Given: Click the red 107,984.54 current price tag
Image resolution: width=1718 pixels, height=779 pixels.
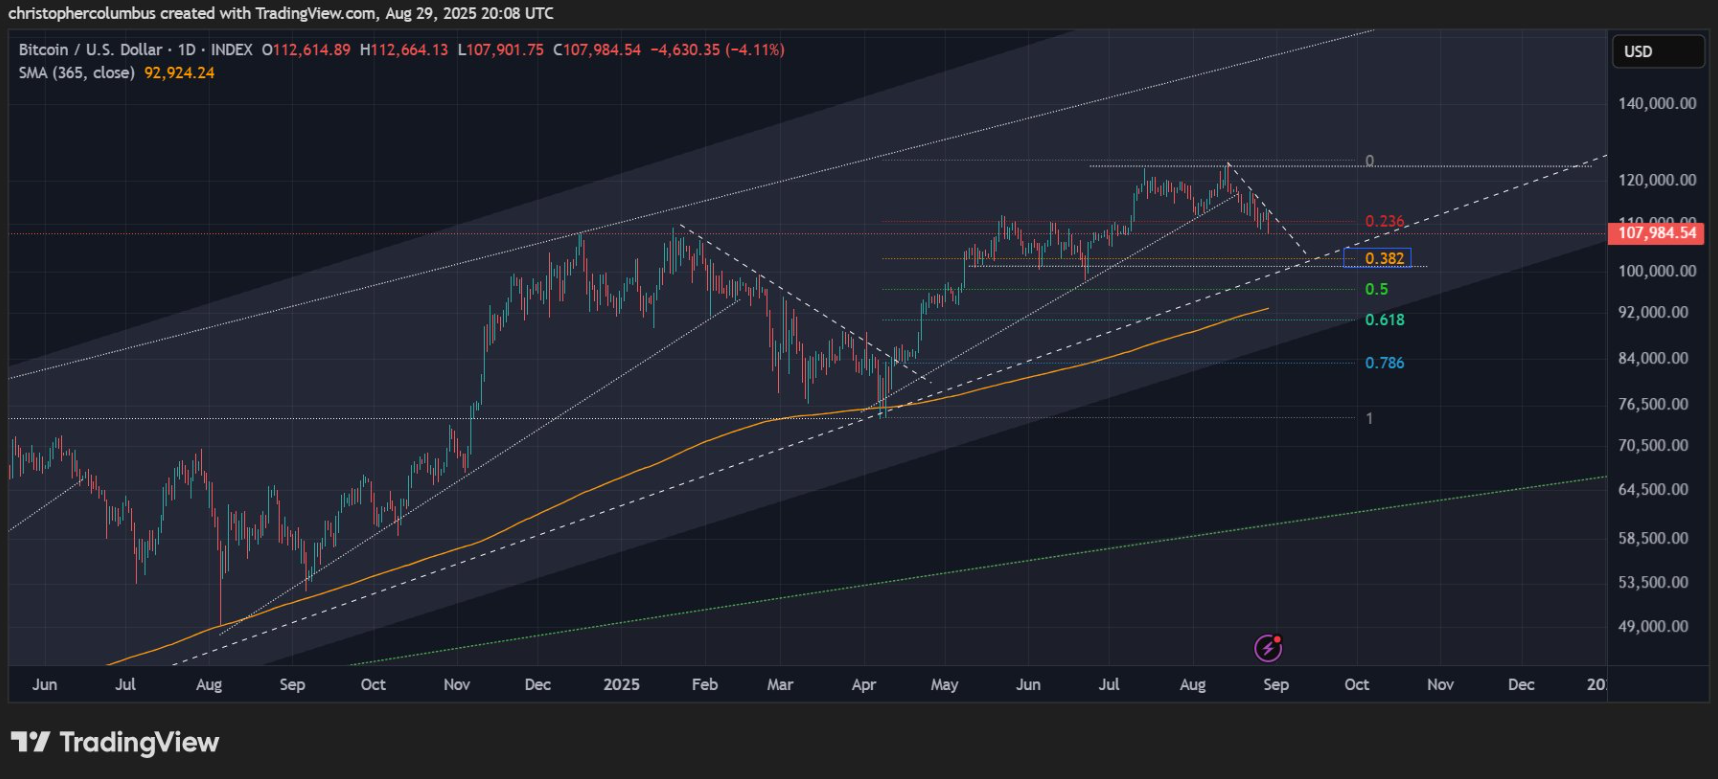Looking at the screenshot, I should click(x=1657, y=233).
